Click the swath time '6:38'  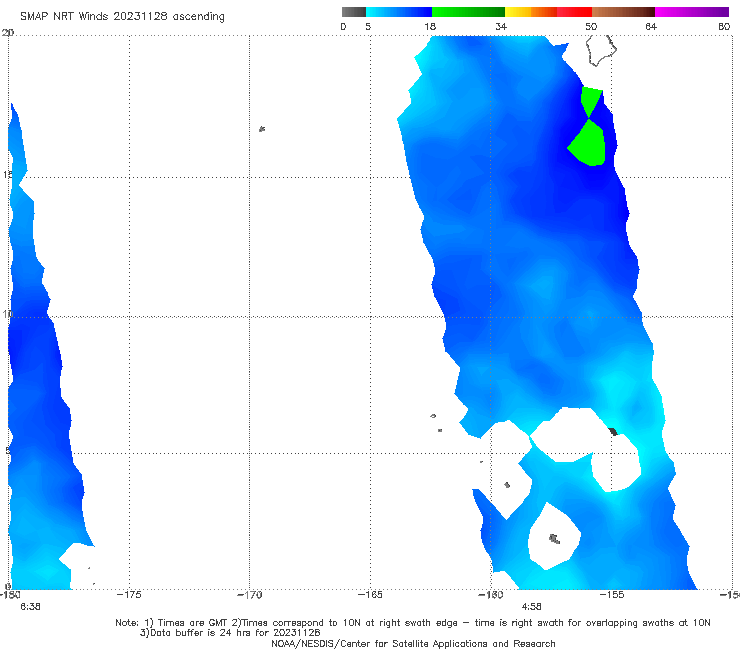click(x=30, y=607)
